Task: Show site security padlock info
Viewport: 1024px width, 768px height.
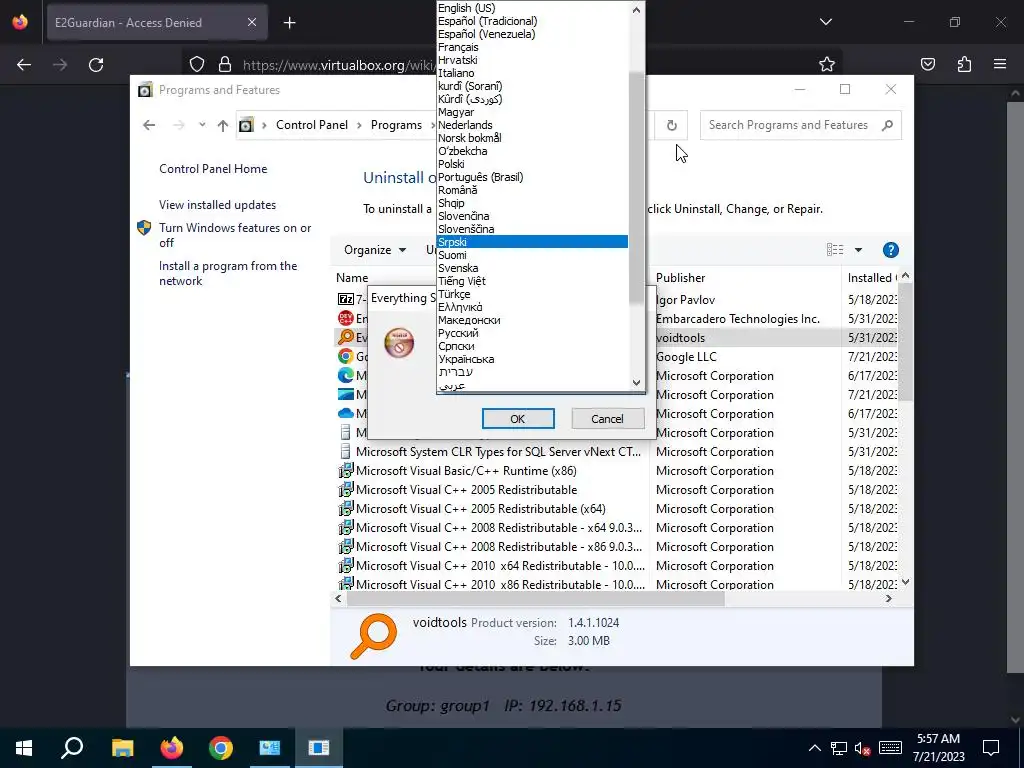Action: click(225, 64)
